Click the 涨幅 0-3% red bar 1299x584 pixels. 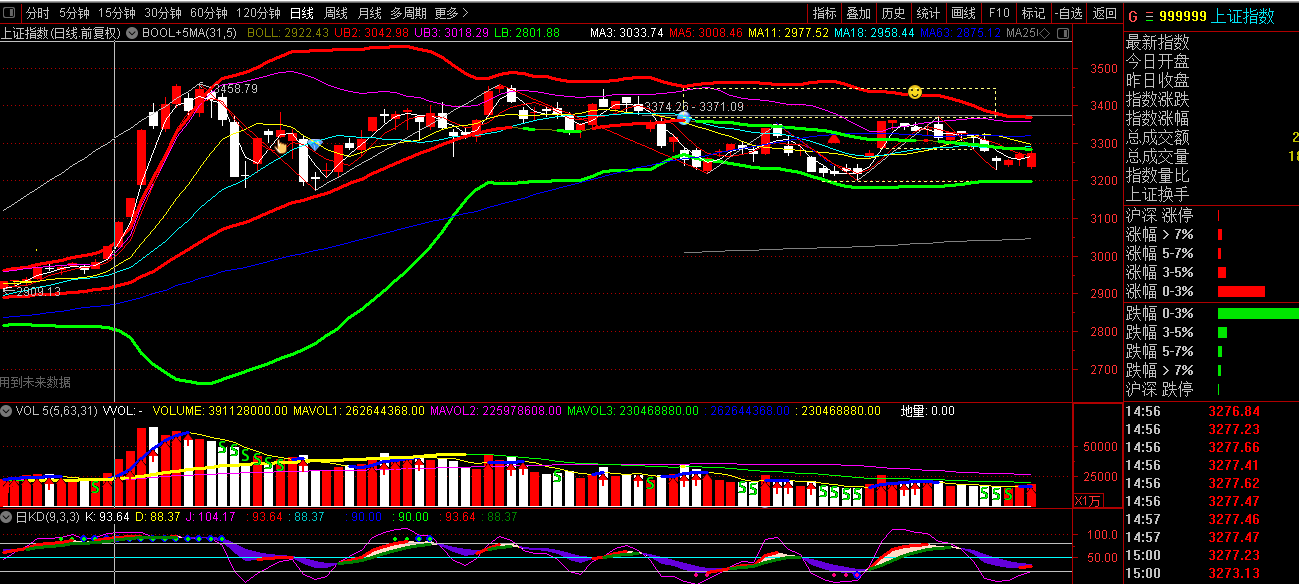[x=1241, y=292]
